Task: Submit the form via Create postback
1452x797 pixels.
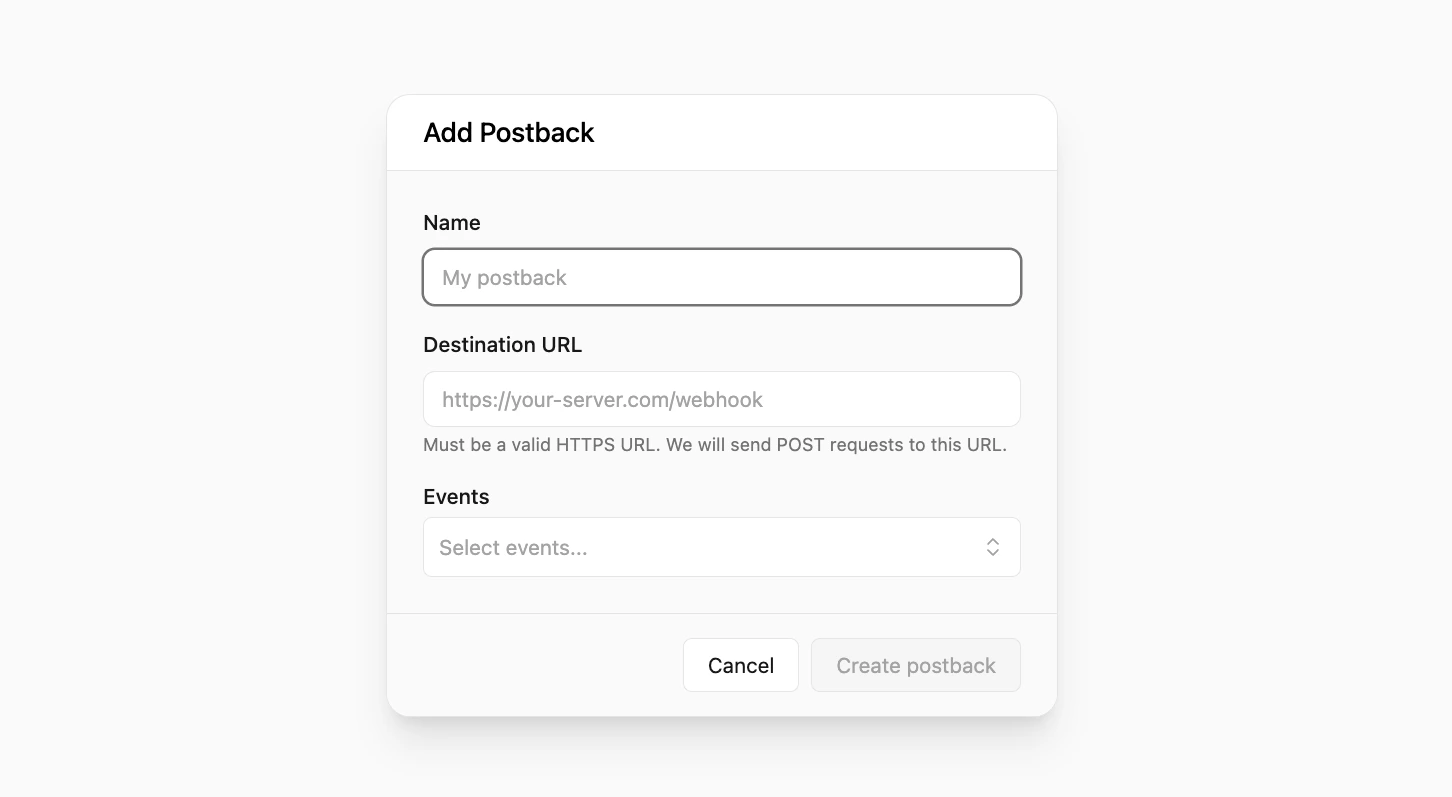Action: click(915, 665)
